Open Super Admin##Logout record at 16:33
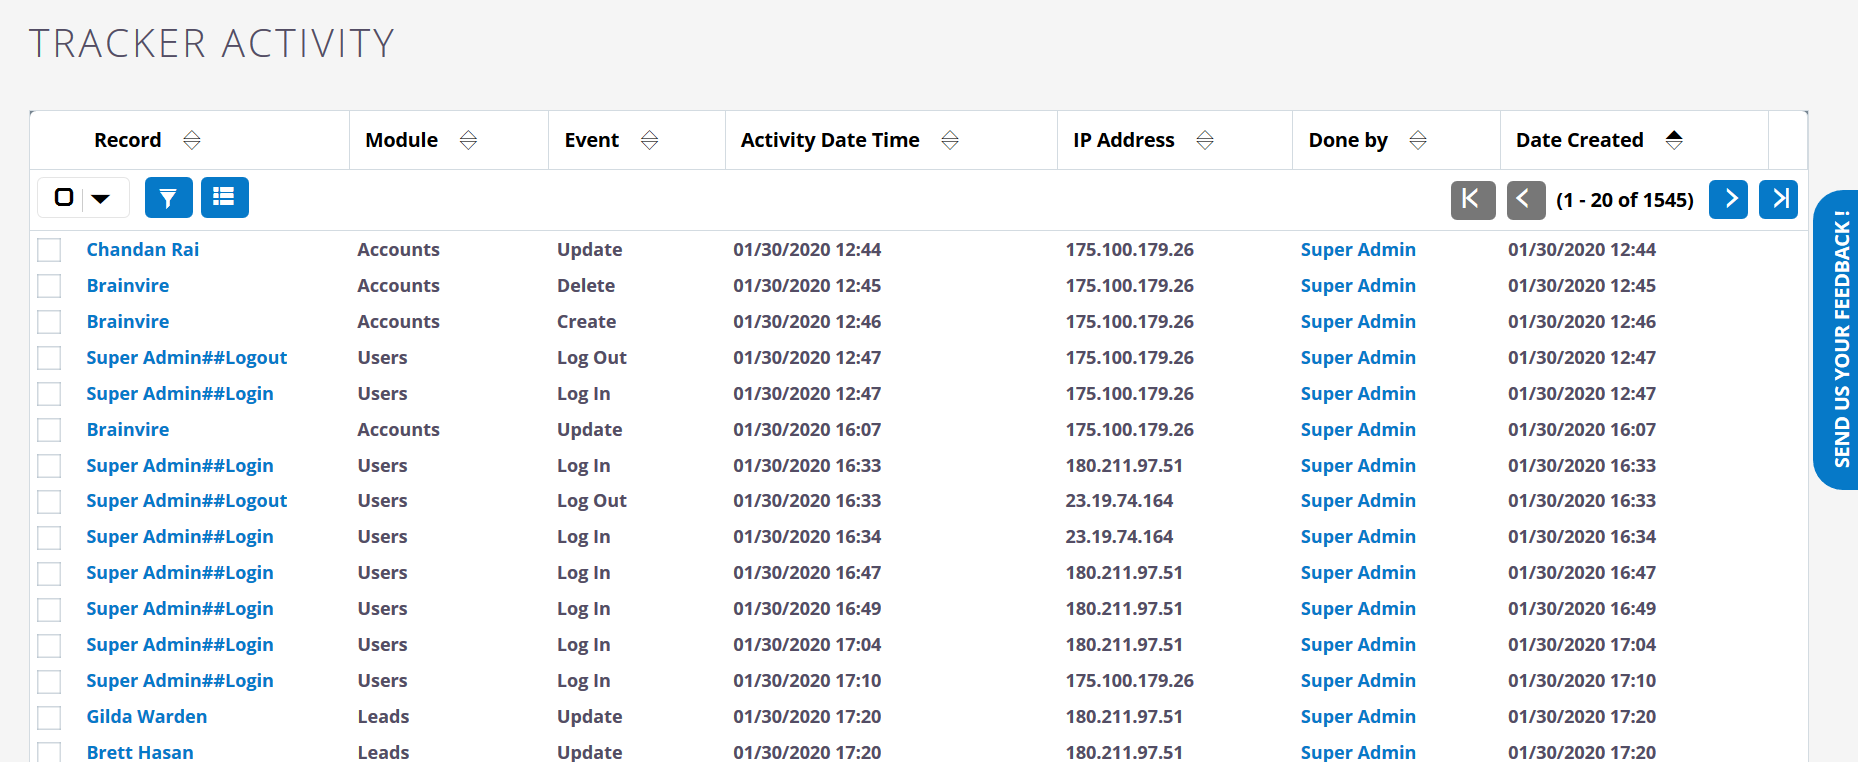Screen dimensions: 1870x762 point(187,501)
